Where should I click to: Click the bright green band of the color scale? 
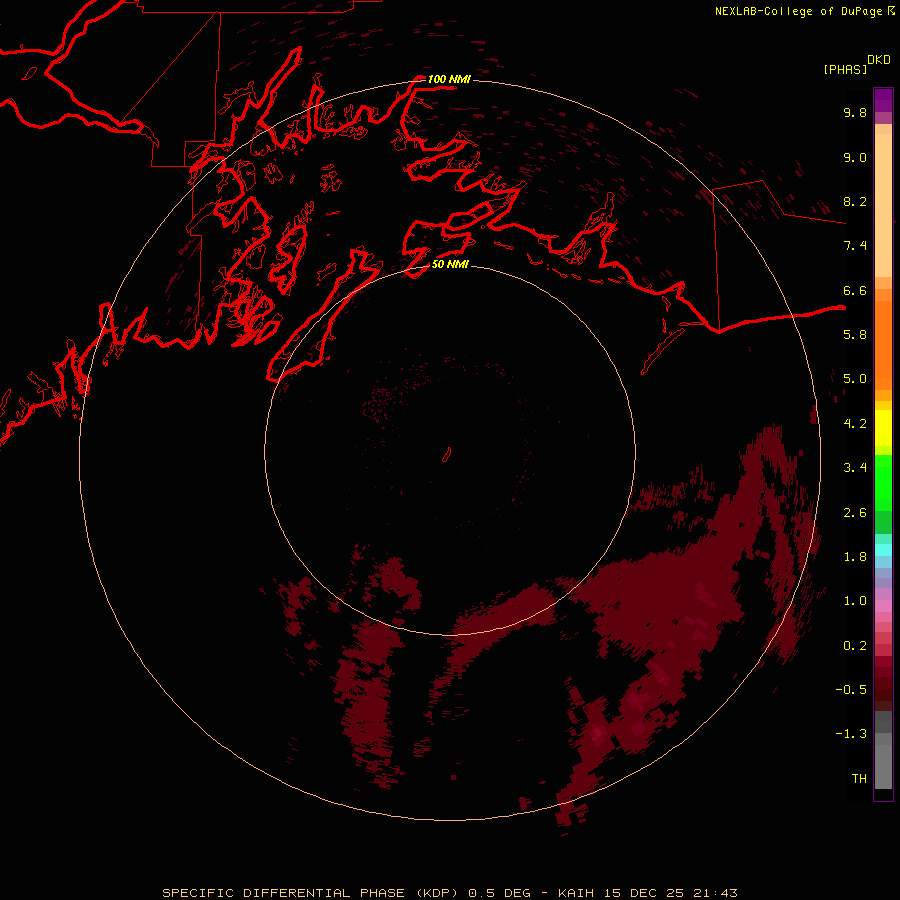tap(883, 483)
